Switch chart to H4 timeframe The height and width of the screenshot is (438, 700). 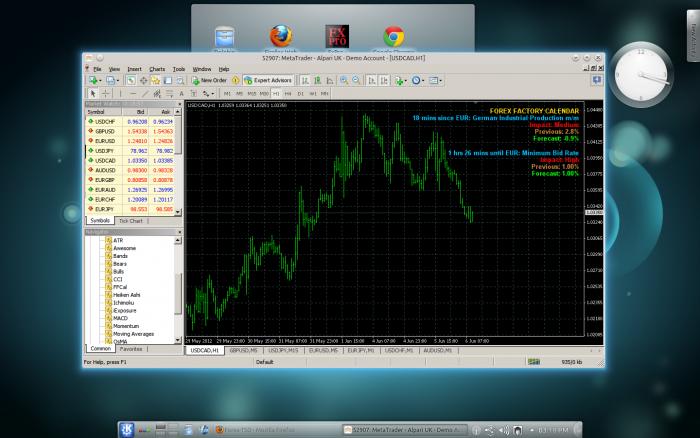[x=288, y=94]
